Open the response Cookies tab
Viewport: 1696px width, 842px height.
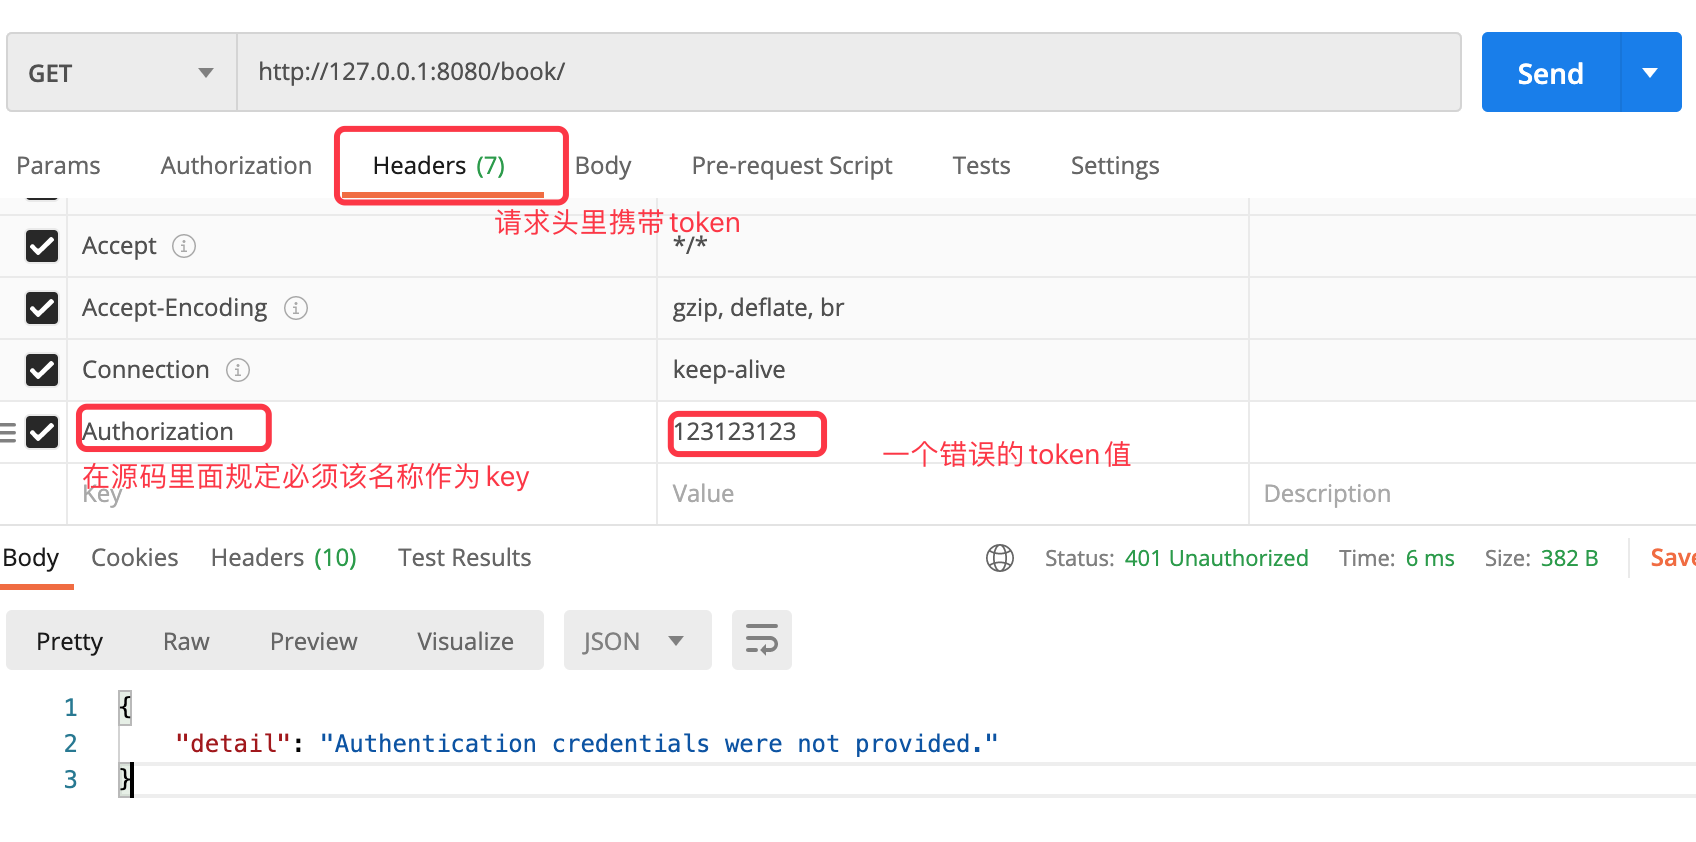135,558
